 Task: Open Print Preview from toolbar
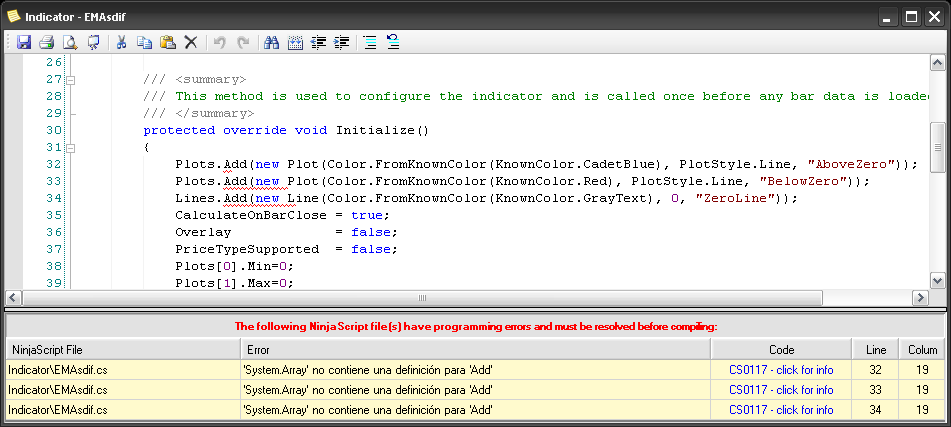70,42
